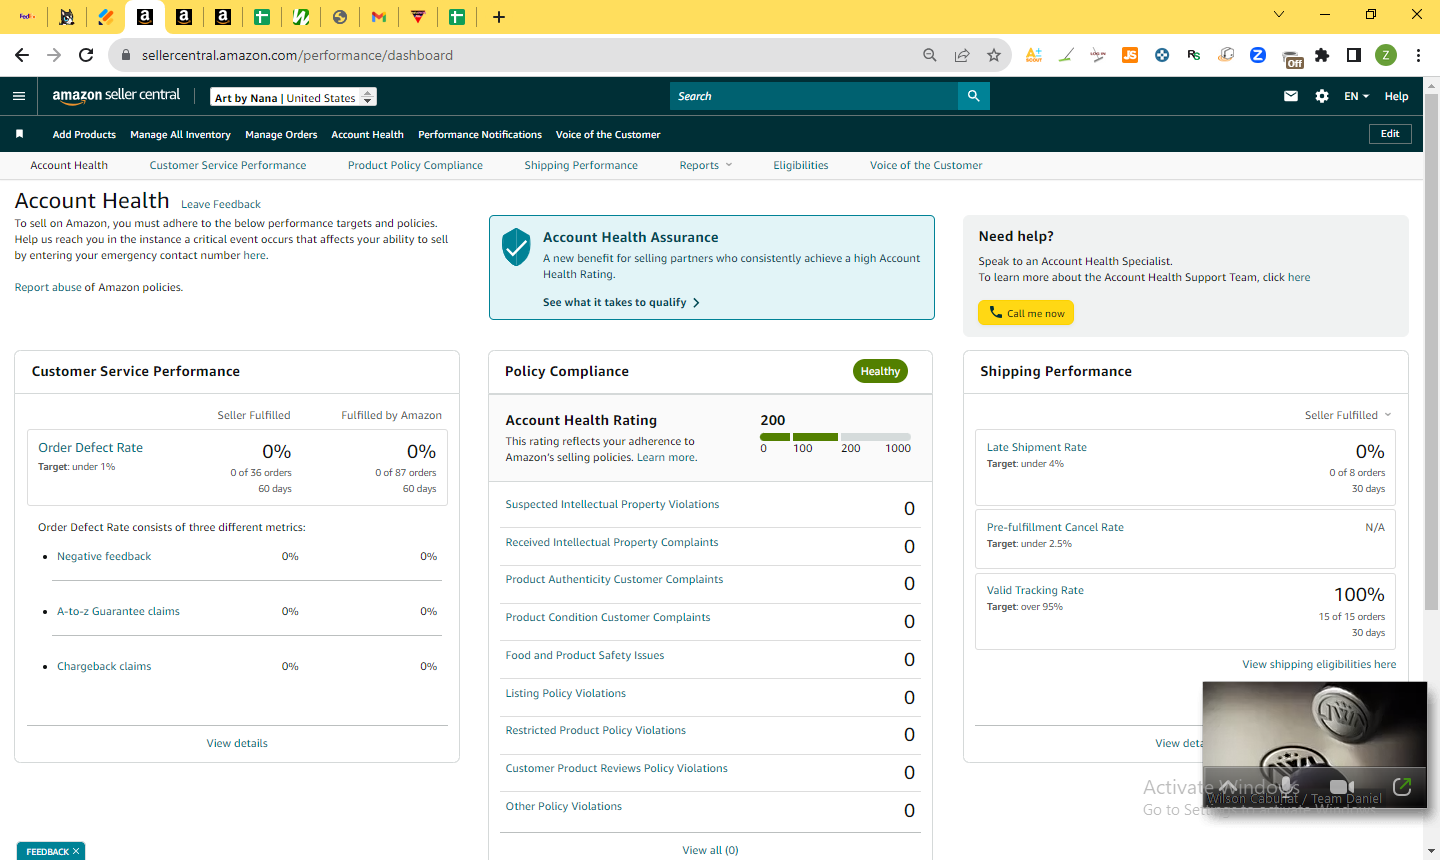This screenshot has width=1440, height=860.
Task: Open the Chrome tab search chevron
Action: point(1279,15)
